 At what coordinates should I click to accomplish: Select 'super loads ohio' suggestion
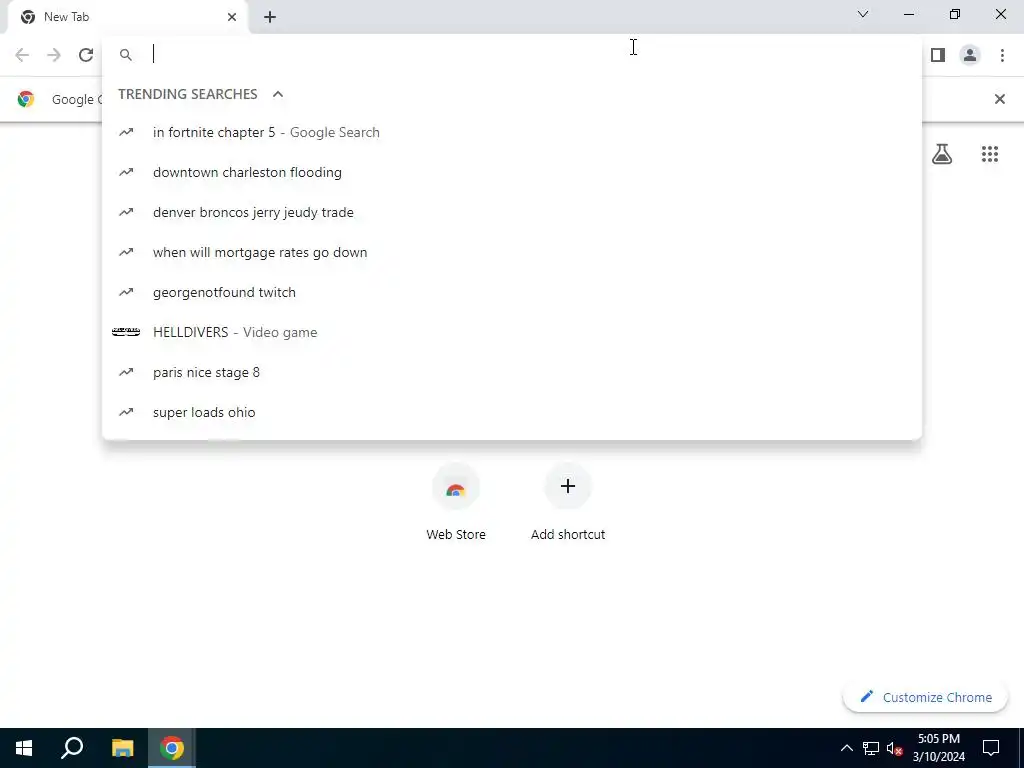(512, 412)
